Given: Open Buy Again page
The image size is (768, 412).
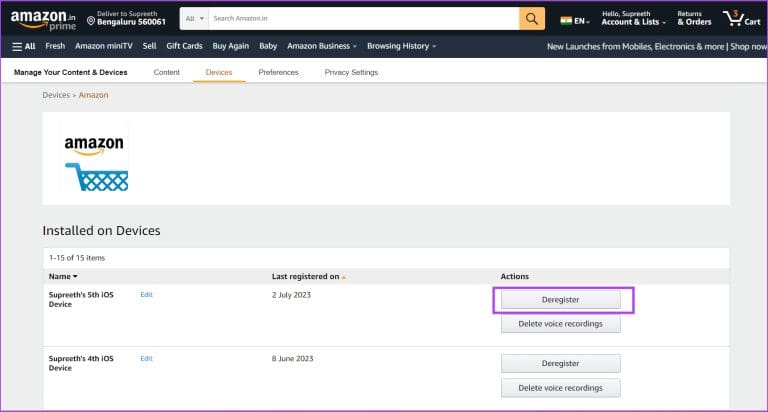Looking at the screenshot, I should click(231, 46).
